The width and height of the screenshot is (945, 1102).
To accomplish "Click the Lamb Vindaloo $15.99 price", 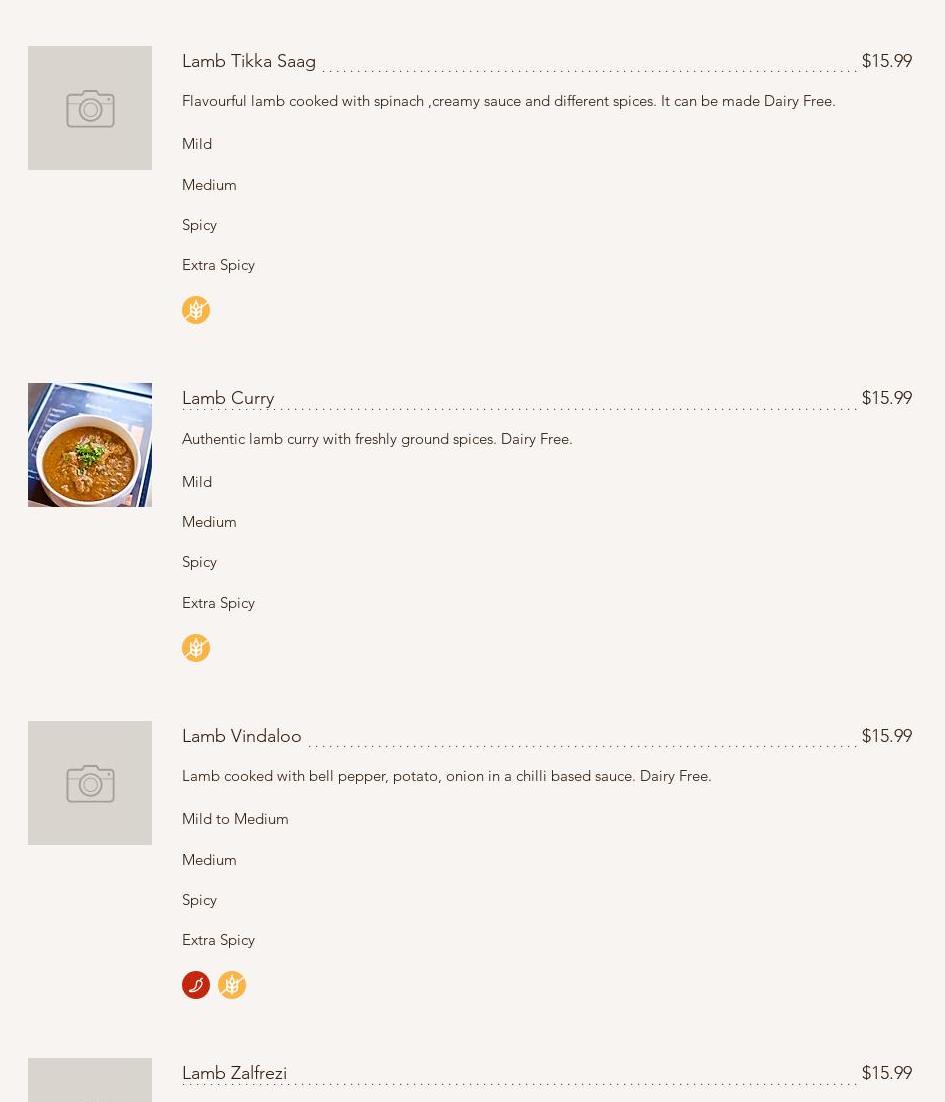I will tap(886, 736).
